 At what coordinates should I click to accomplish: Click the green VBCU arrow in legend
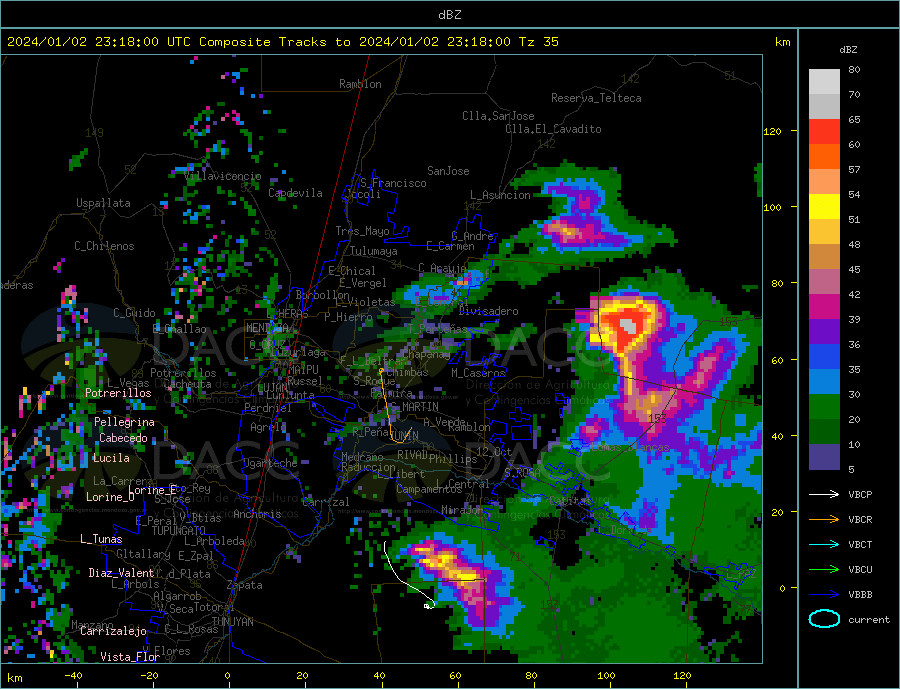(824, 569)
